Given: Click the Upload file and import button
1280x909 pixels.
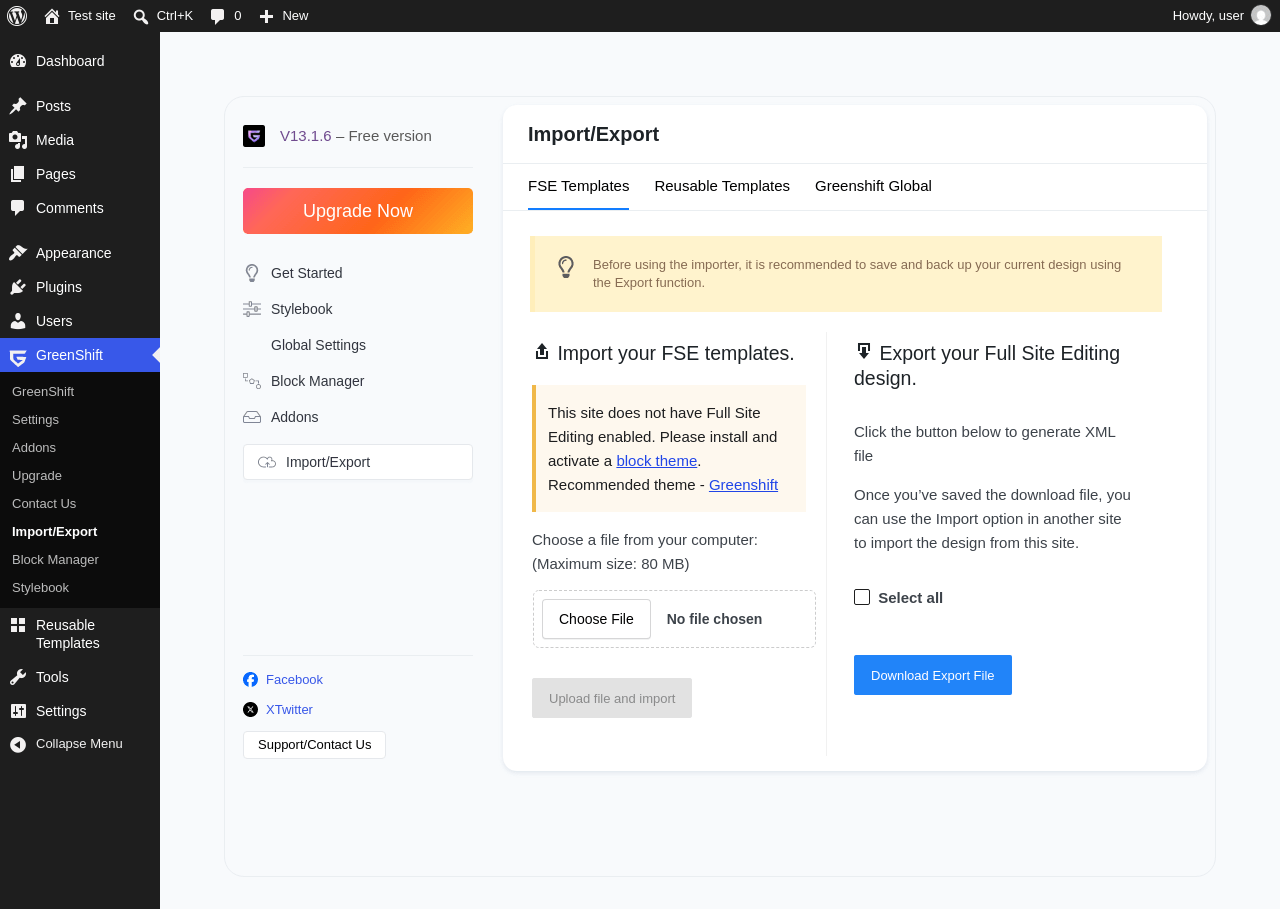Looking at the screenshot, I should tap(612, 698).
